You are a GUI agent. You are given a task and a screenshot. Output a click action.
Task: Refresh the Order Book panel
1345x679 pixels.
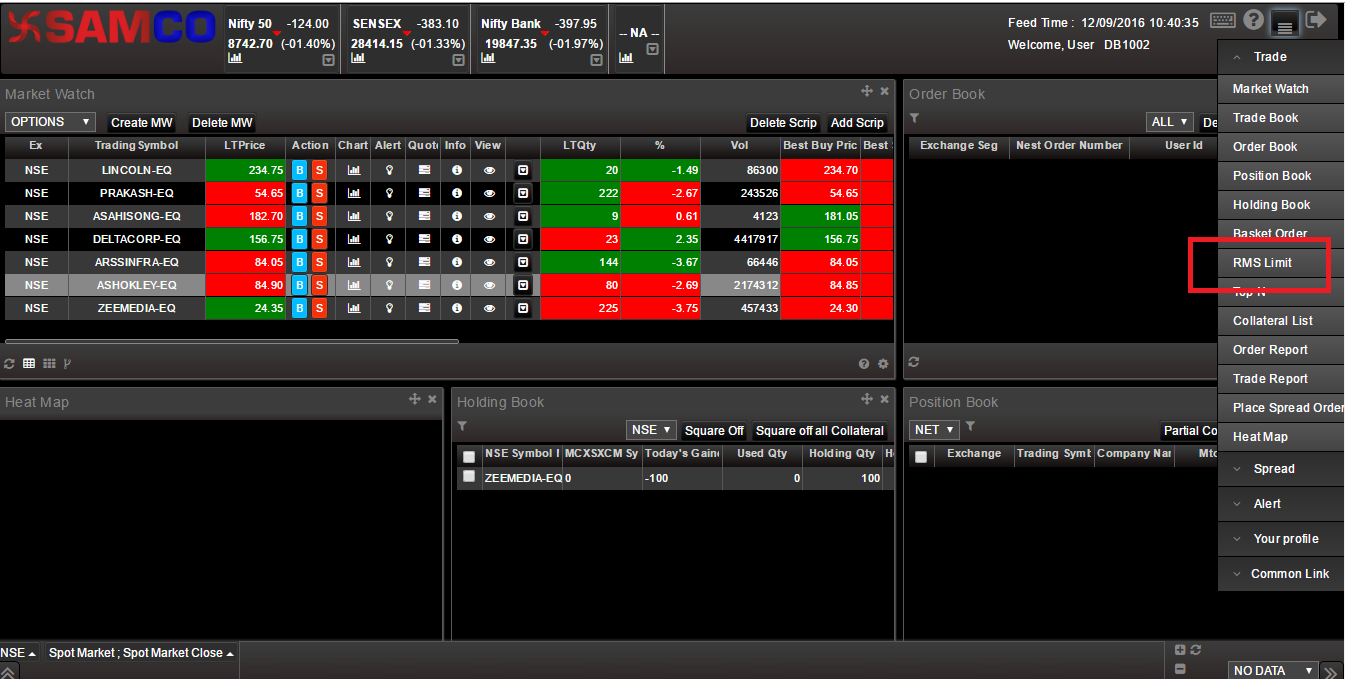[x=914, y=362]
